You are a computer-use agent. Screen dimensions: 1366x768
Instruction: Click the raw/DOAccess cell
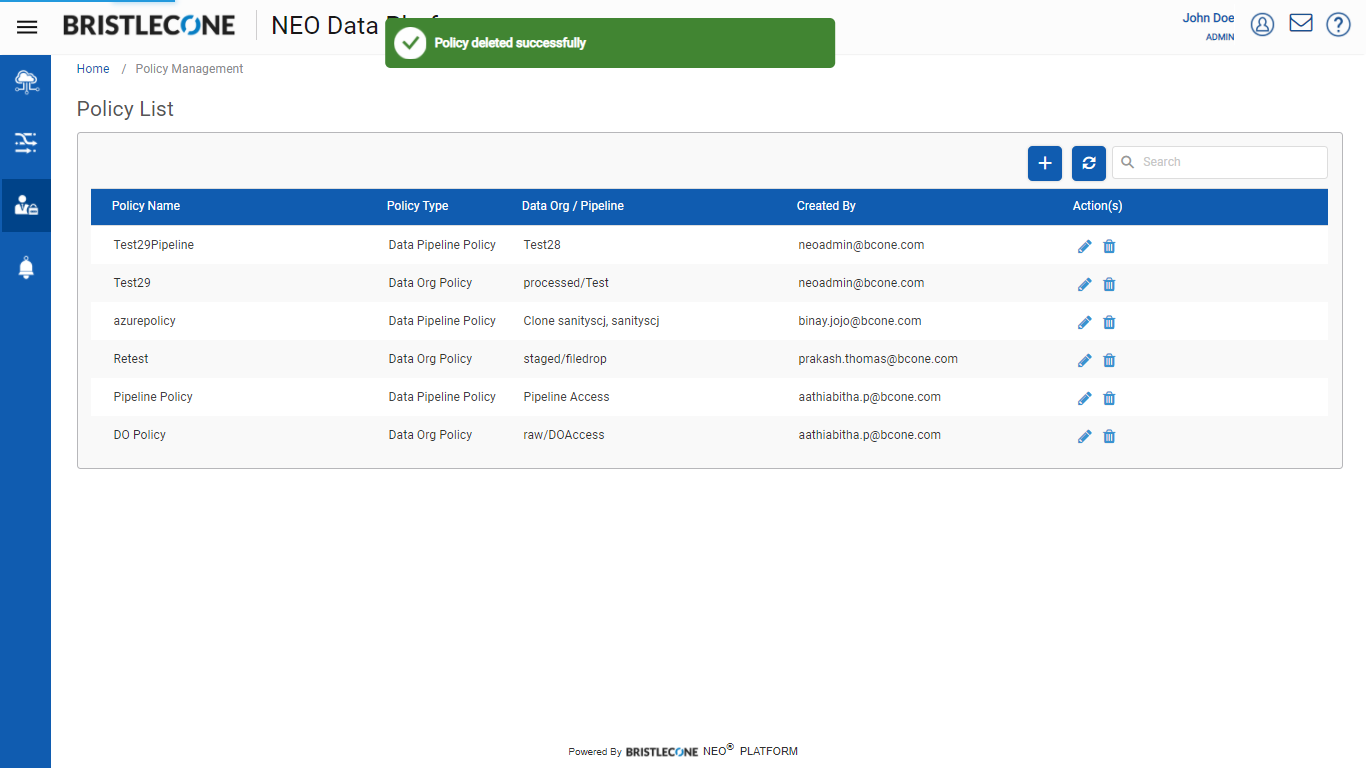pyautogui.click(x=564, y=435)
